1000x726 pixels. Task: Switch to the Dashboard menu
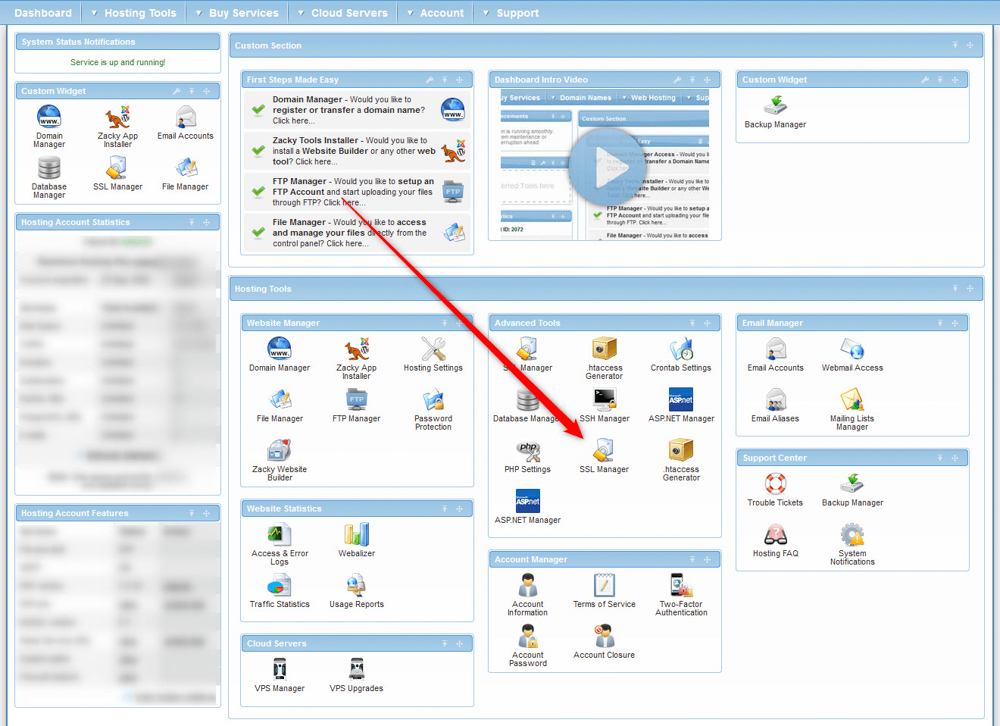(43, 13)
